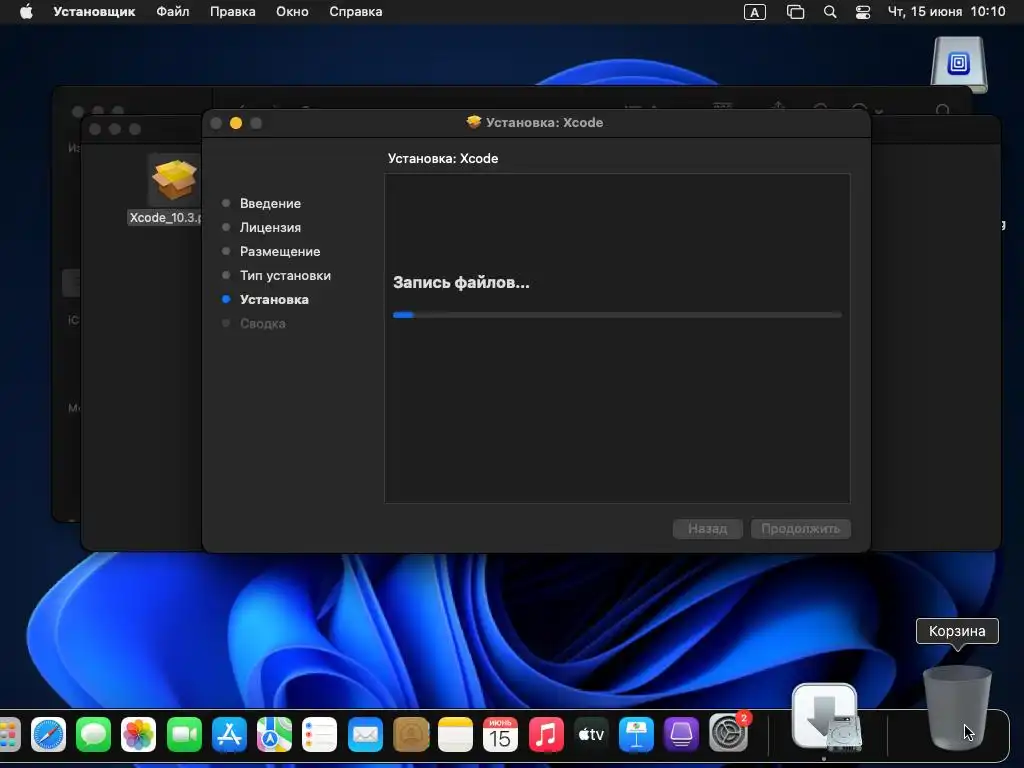Open Safari from the Dock
The image size is (1024, 768).
pyautogui.click(x=48, y=734)
